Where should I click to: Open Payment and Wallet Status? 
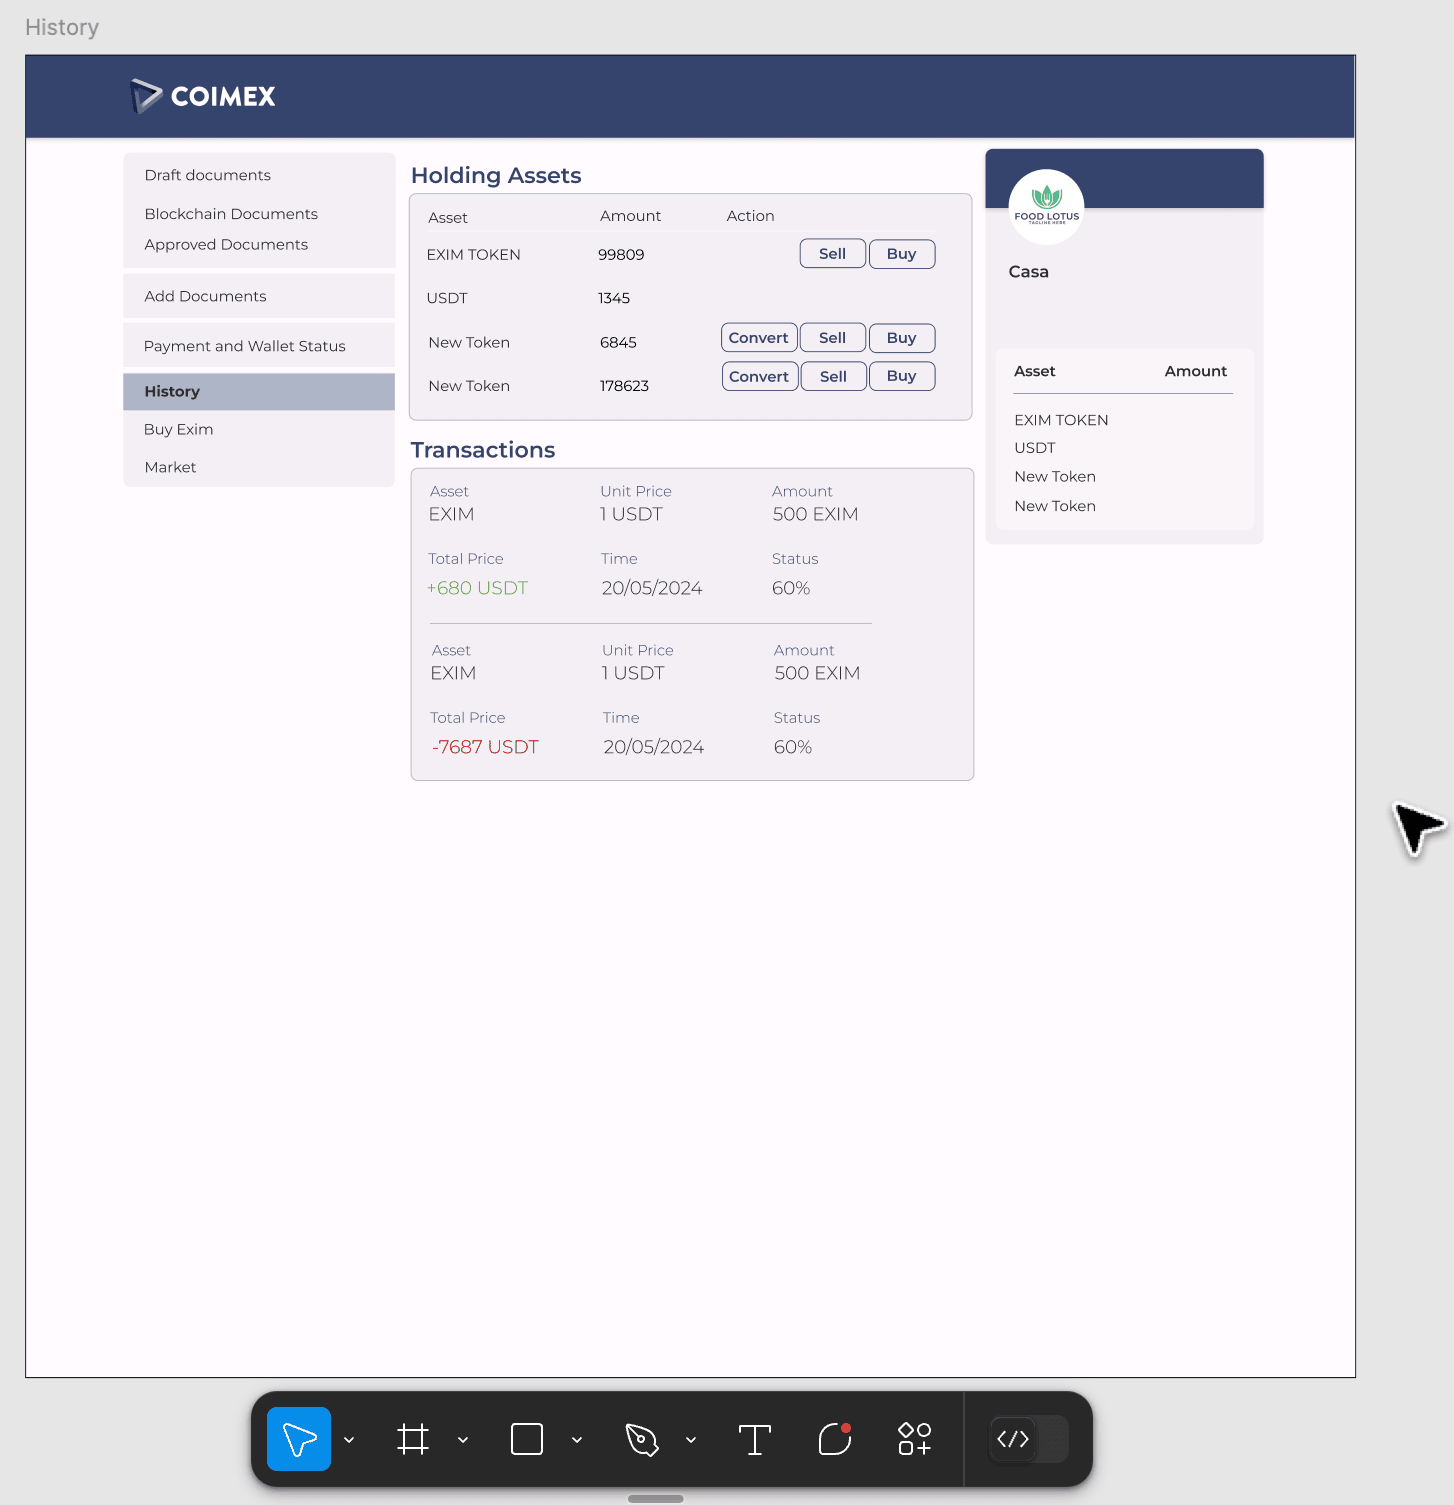coord(244,346)
